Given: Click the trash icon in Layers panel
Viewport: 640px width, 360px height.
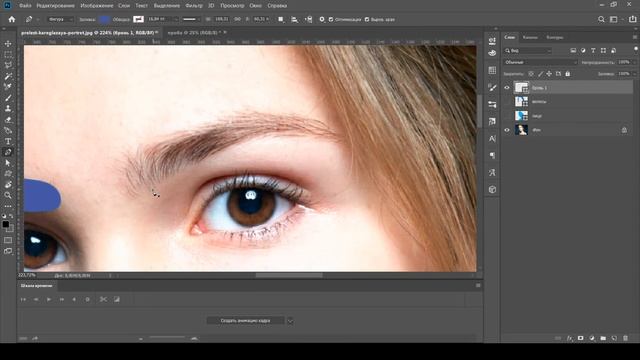Looking at the screenshot, I should tap(625, 338).
